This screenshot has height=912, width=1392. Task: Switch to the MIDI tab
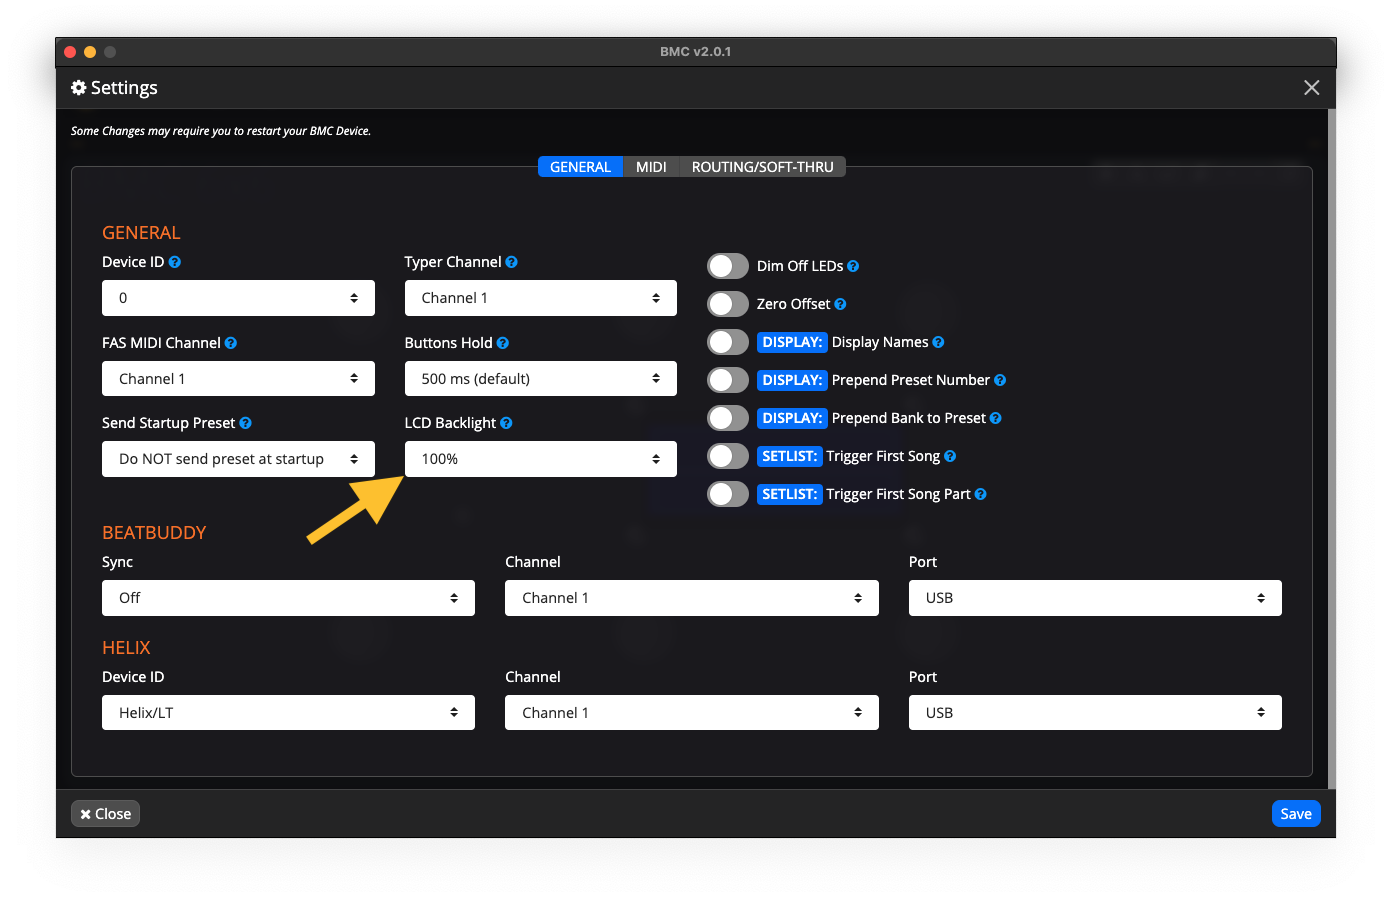coord(651,167)
